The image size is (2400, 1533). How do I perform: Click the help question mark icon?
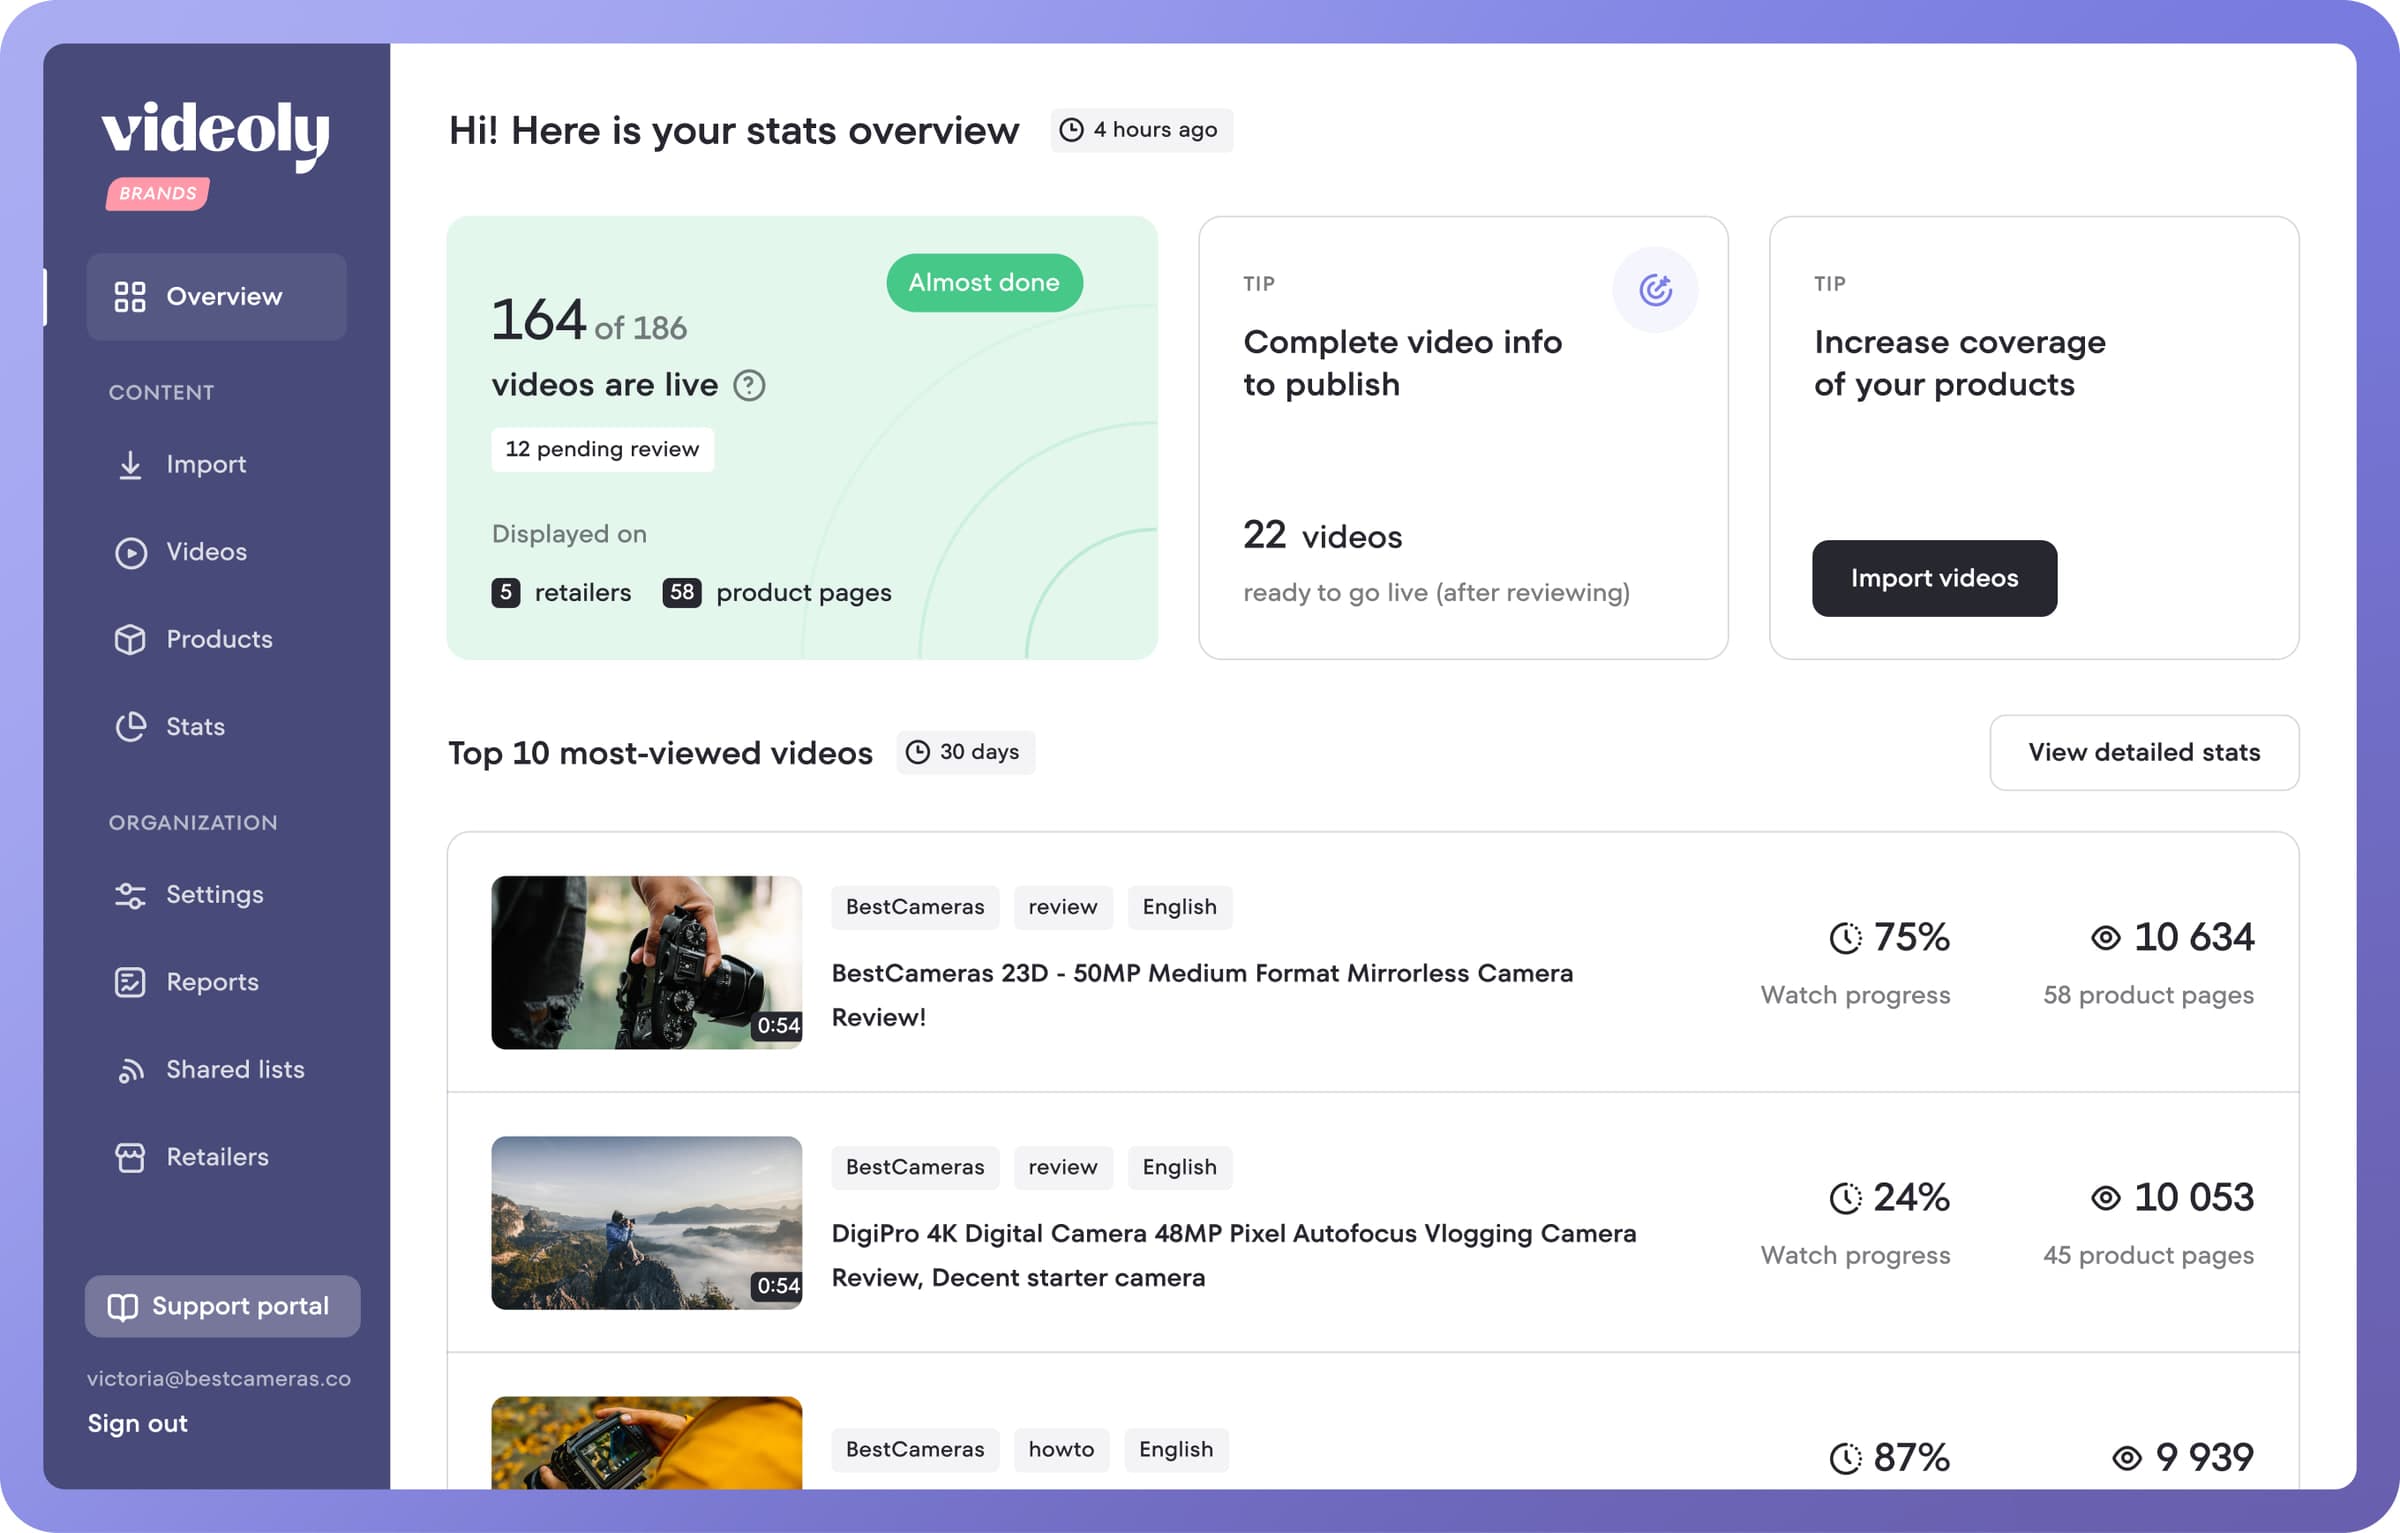pyautogui.click(x=749, y=385)
